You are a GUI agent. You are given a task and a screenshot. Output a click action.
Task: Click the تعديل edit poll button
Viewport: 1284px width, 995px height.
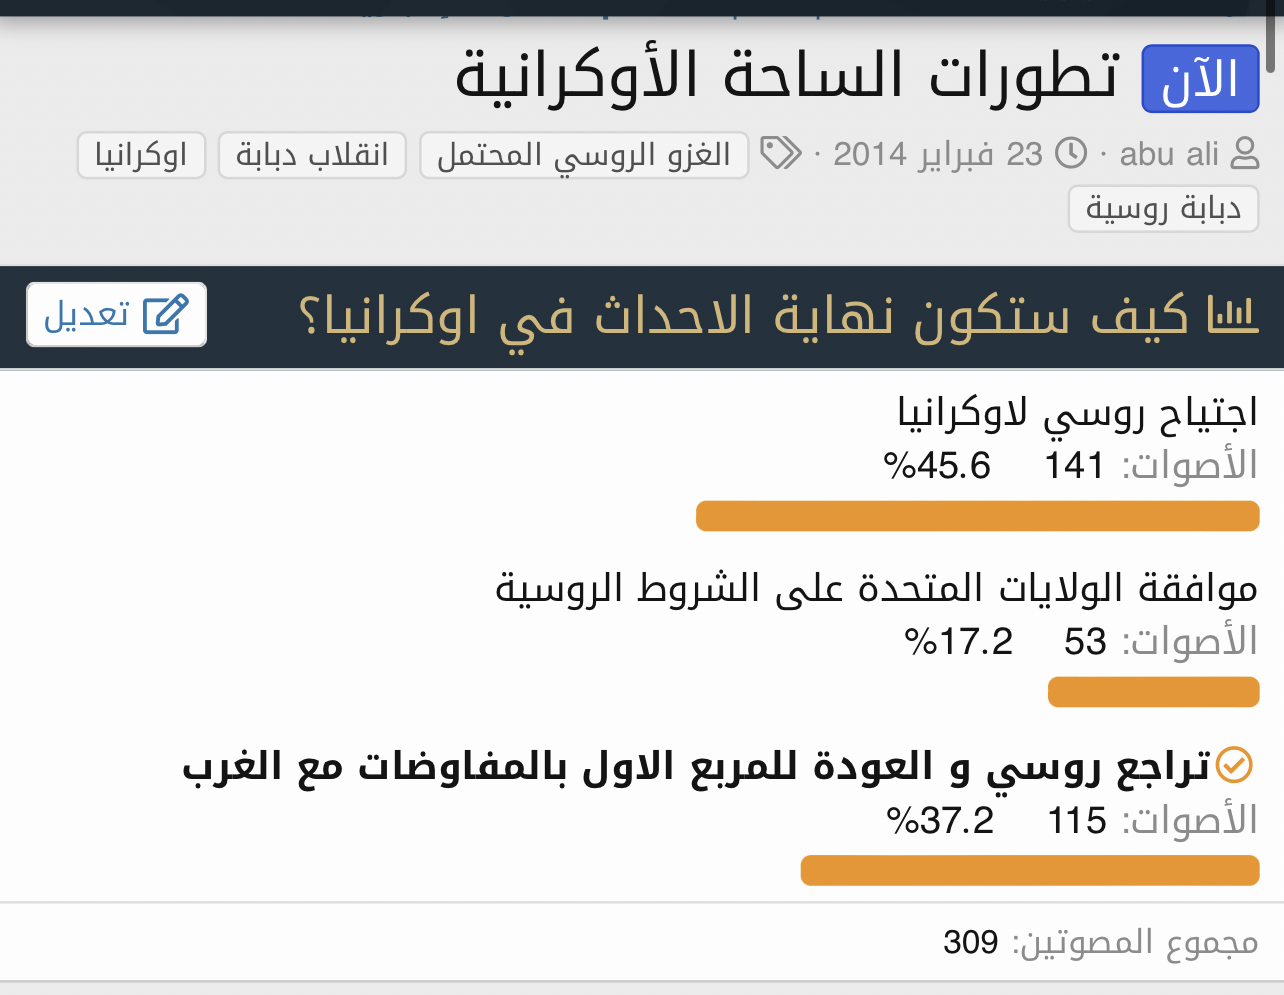click(117, 315)
